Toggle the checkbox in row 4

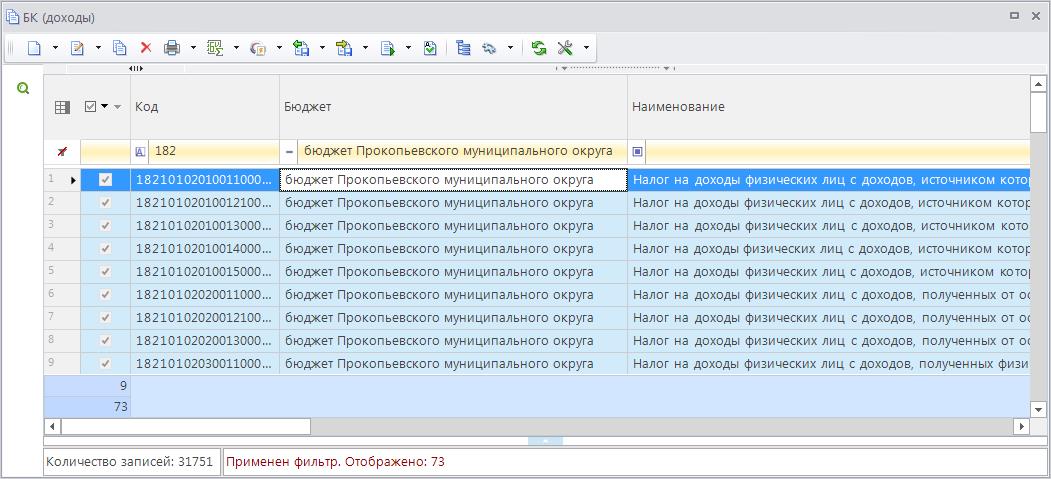pyautogui.click(x=105, y=249)
